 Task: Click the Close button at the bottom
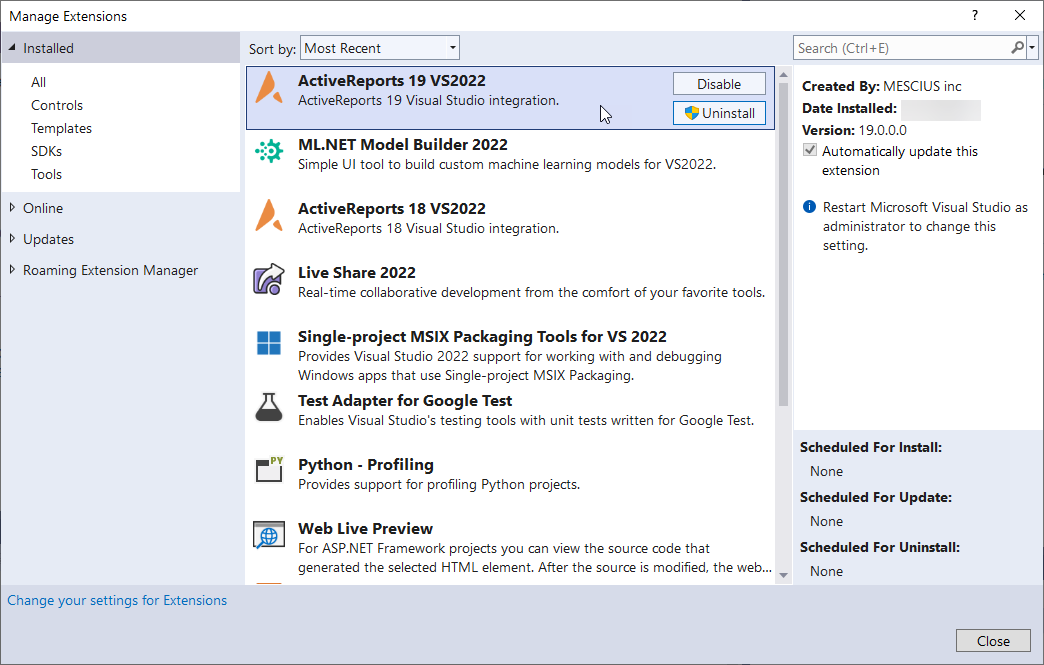coord(993,640)
